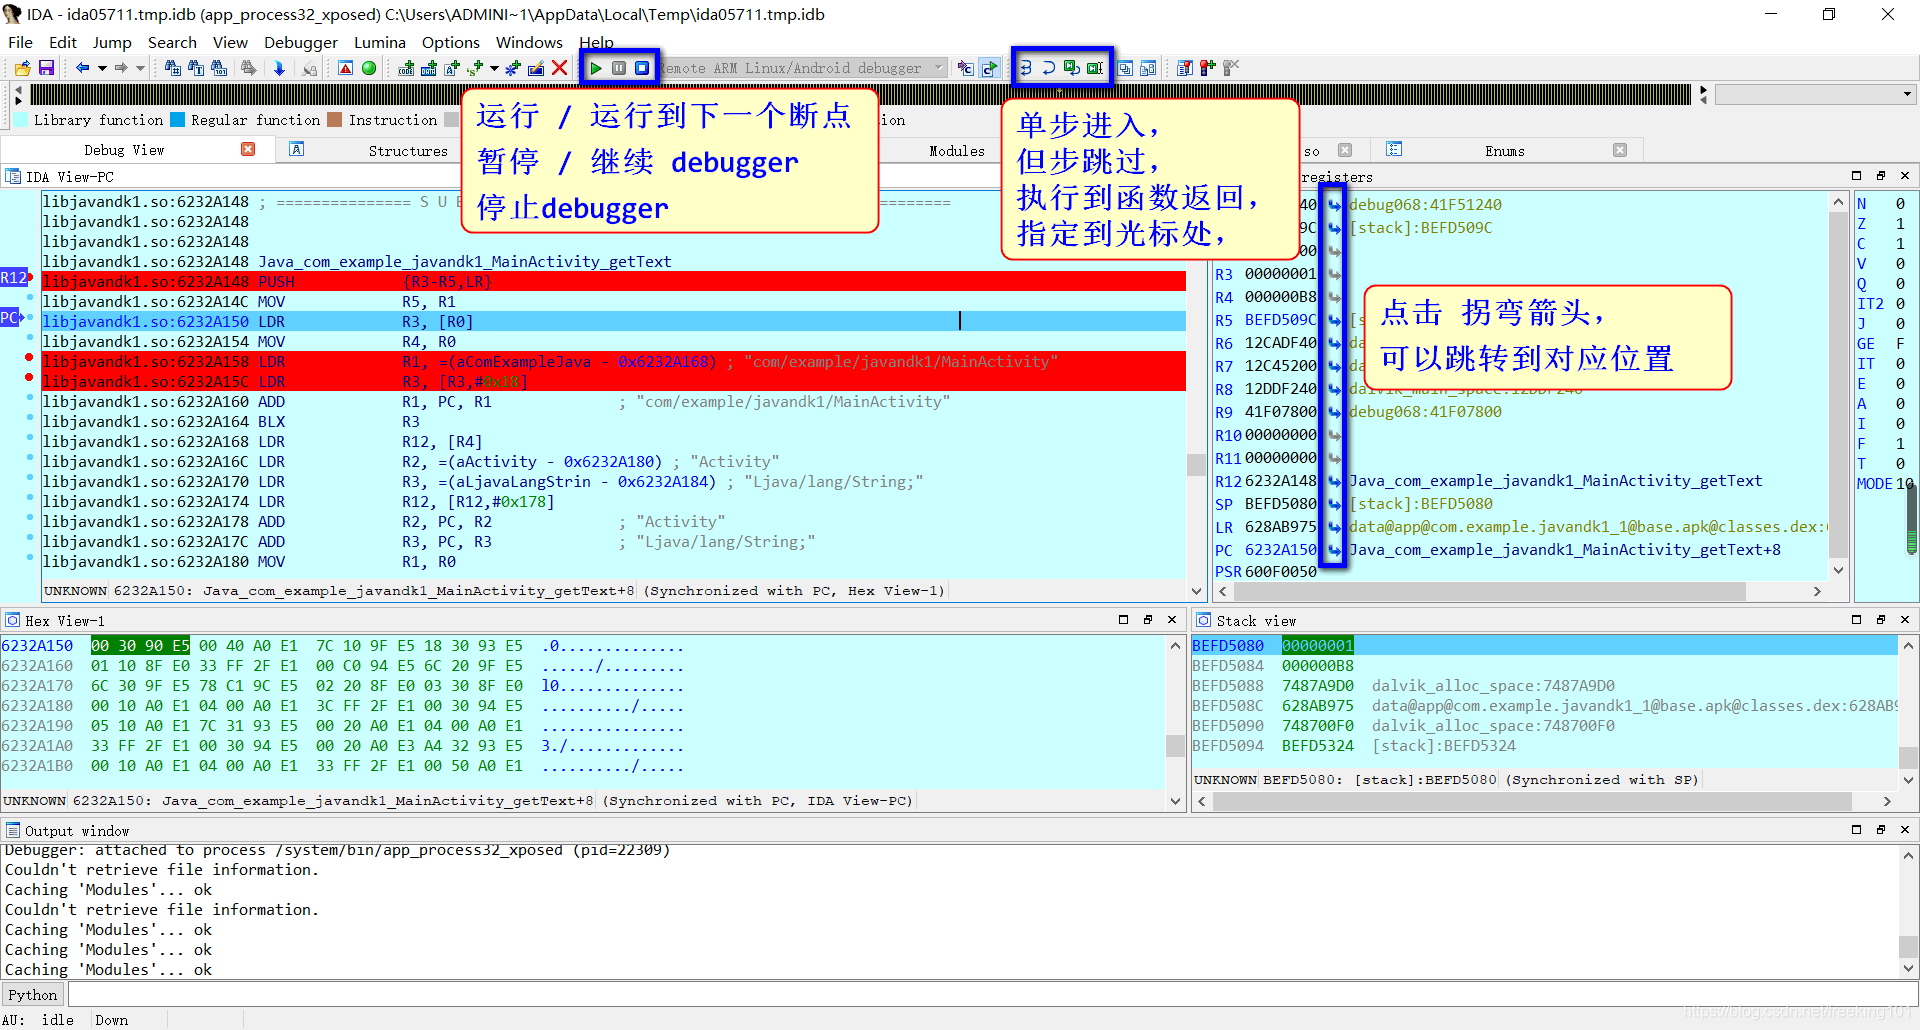Toggle breakpoint dot at line 6232A168

click(29, 438)
